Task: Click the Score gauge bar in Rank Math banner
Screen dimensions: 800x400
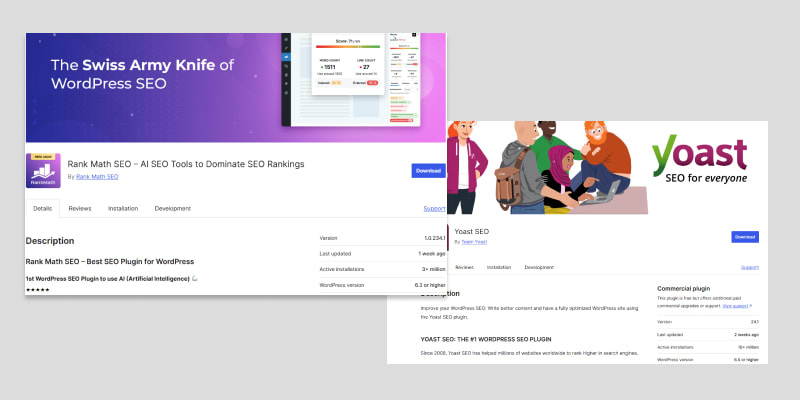Action: [x=347, y=47]
